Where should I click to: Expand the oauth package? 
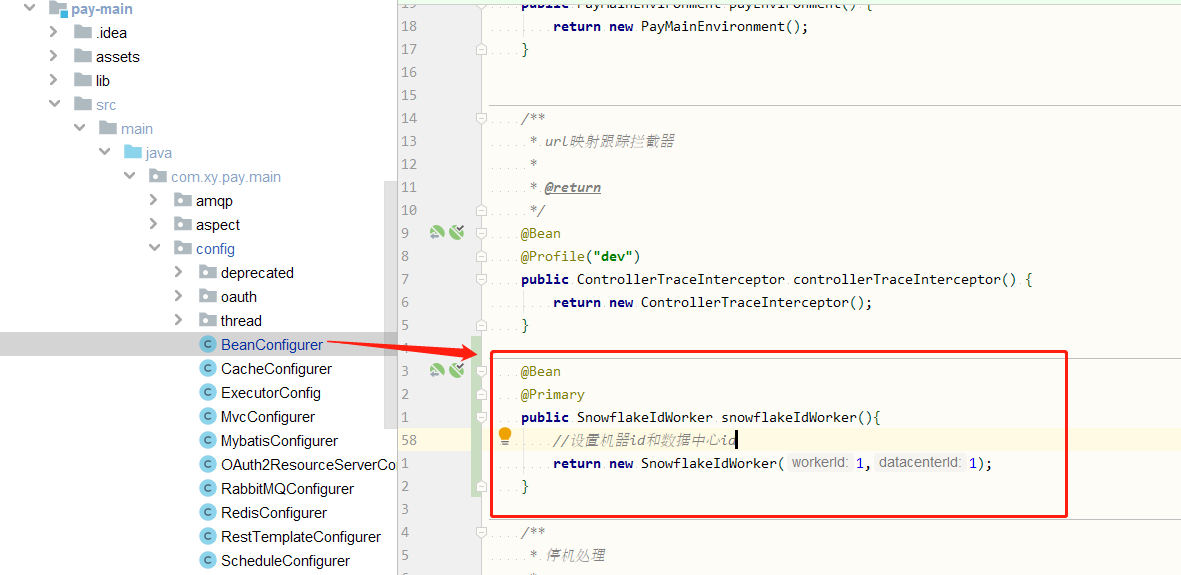(179, 296)
